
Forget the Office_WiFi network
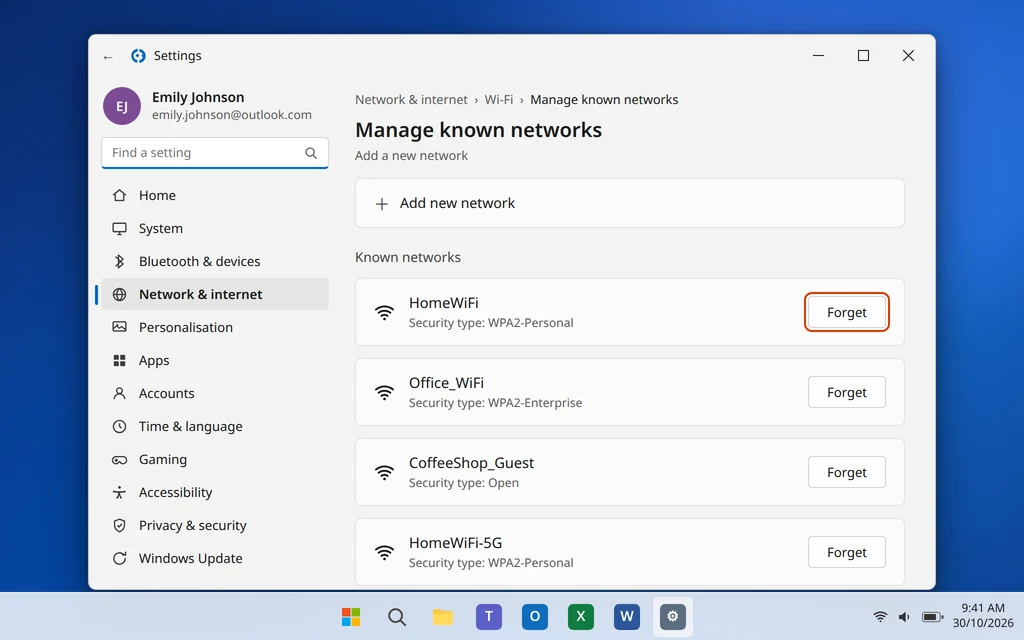coord(846,392)
